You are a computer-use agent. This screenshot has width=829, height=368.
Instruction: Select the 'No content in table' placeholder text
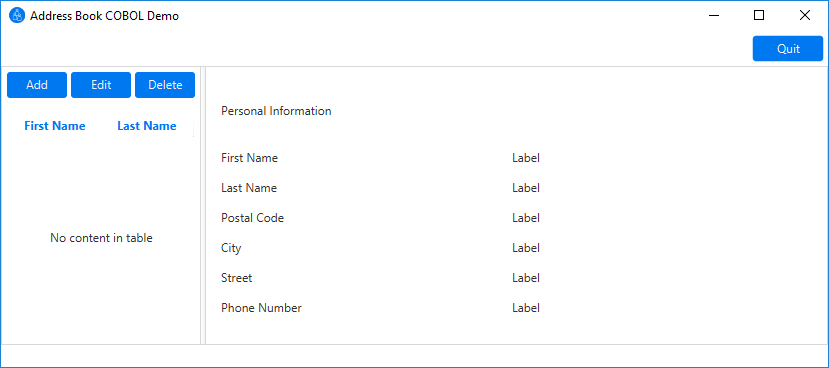click(x=102, y=238)
